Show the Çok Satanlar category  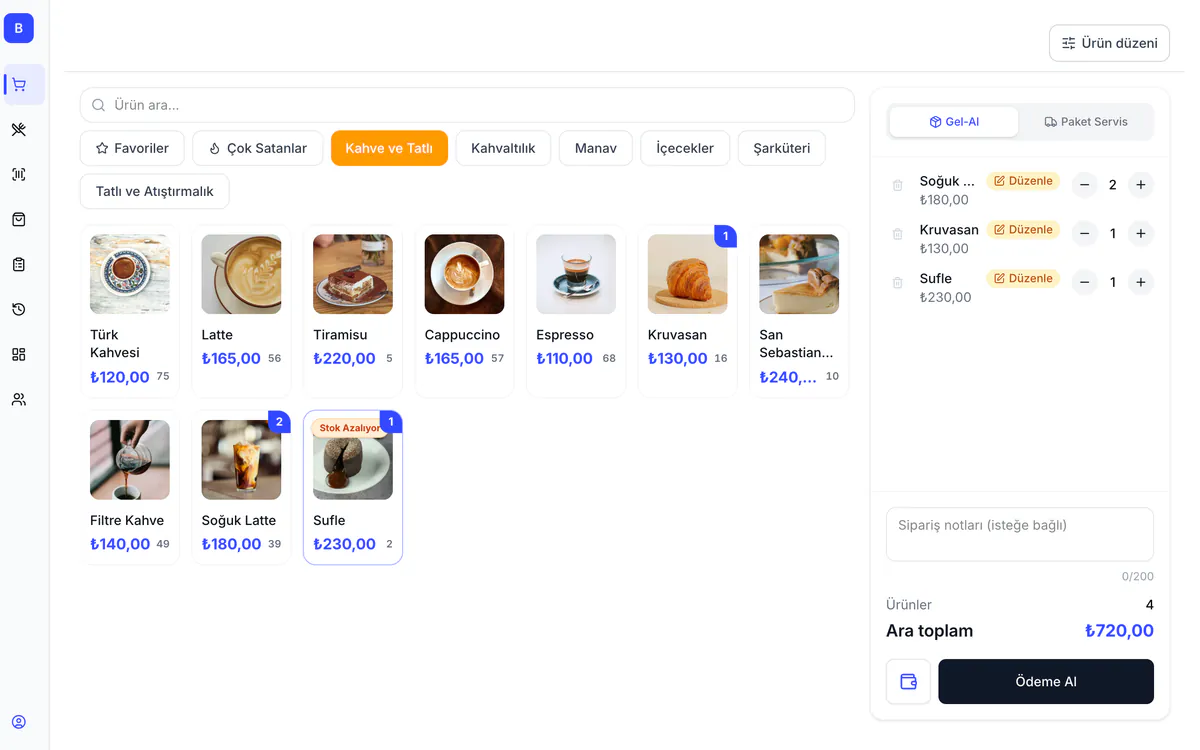tap(258, 148)
